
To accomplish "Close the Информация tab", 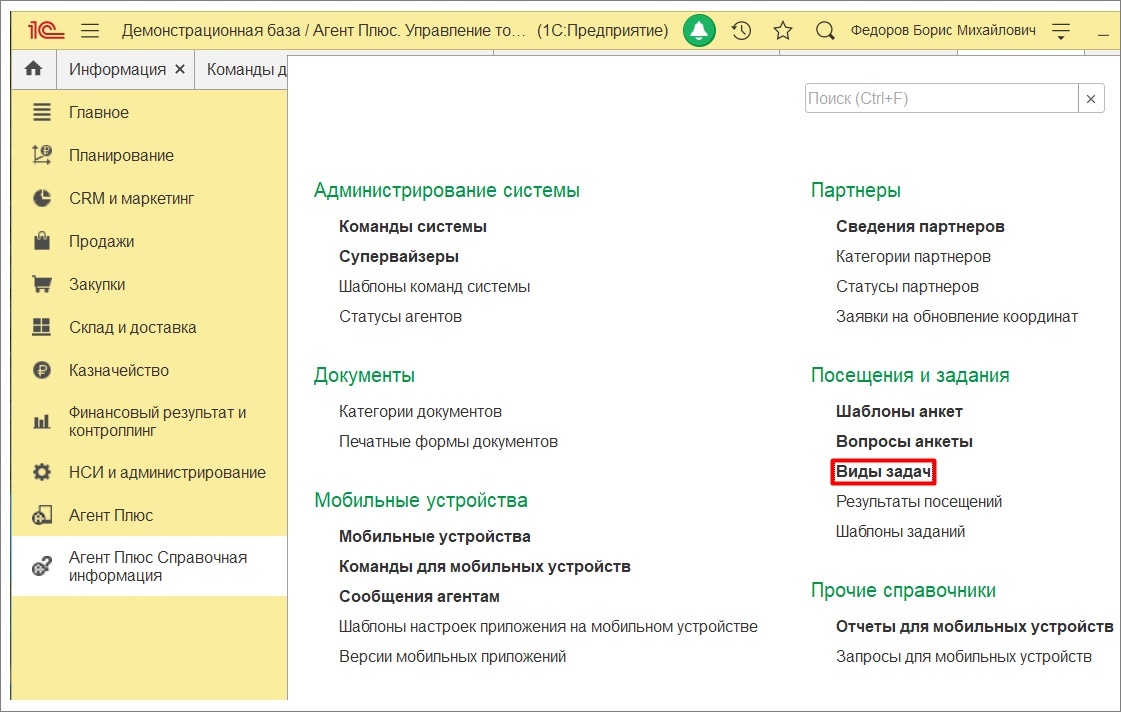I will 180,69.
